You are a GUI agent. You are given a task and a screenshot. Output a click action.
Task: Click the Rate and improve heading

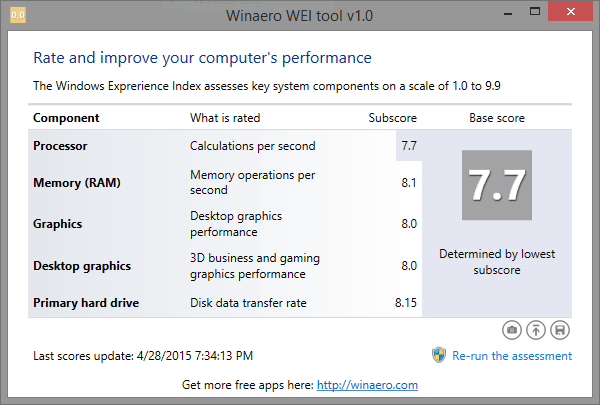(x=202, y=58)
